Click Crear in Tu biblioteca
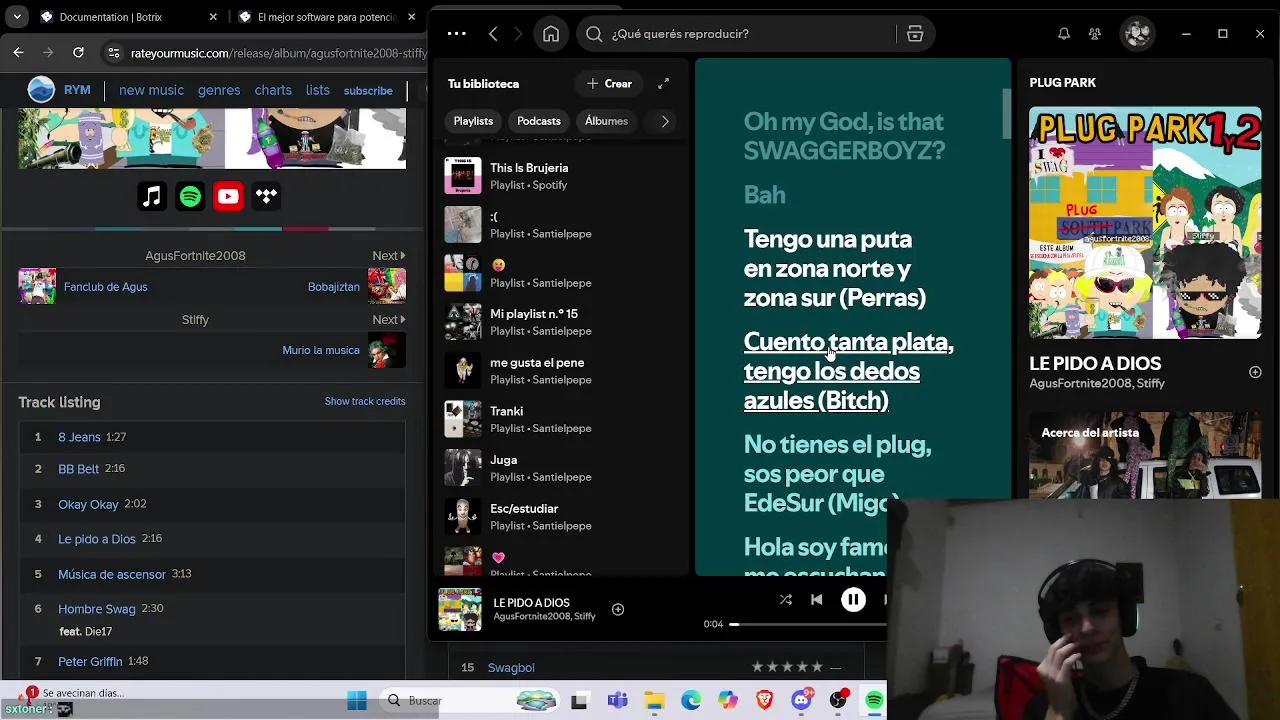This screenshot has width=1280, height=720. coord(609,84)
